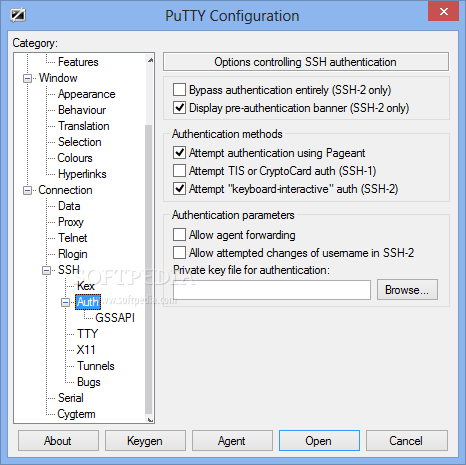This screenshot has width=466, height=465.
Task: Select Translation in the tree
Action: click(84, 126)
